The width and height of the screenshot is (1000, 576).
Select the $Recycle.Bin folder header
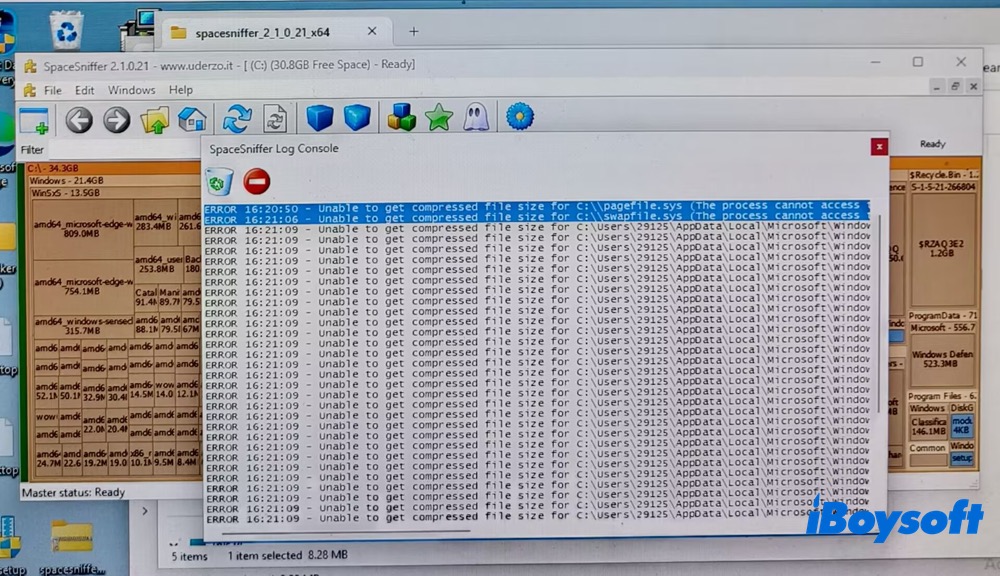click(x=944, y=175)
